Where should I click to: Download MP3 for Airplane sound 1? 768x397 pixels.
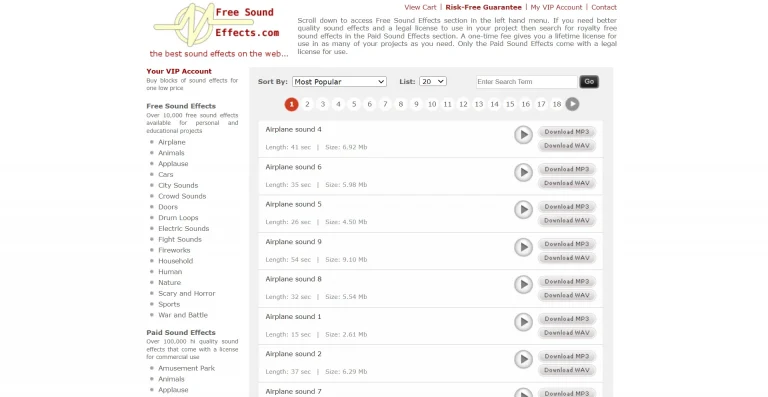tap(567, 319)
